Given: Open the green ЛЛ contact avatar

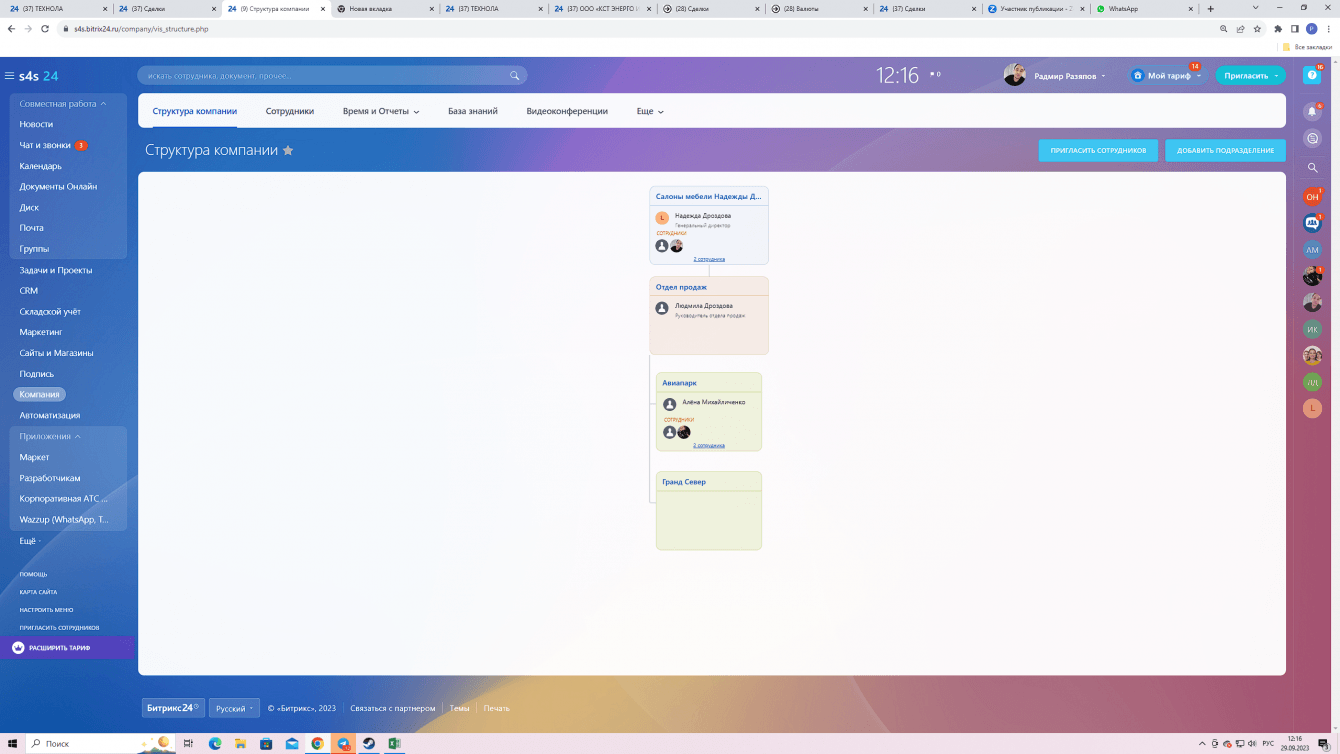Looking at the screenshot, I should 1312,382.
